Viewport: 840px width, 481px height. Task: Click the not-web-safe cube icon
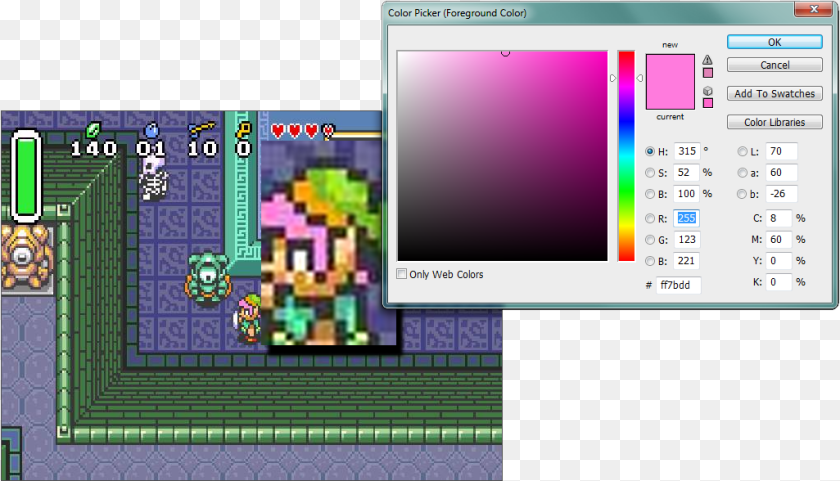point(708,91)
